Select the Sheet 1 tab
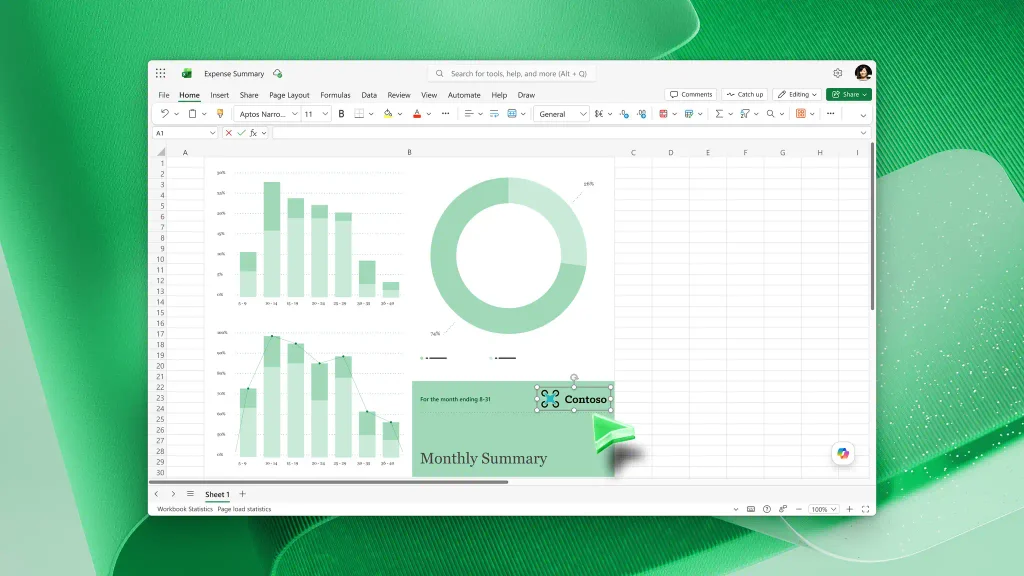1024x576 pixels. (x=217, y=494)
